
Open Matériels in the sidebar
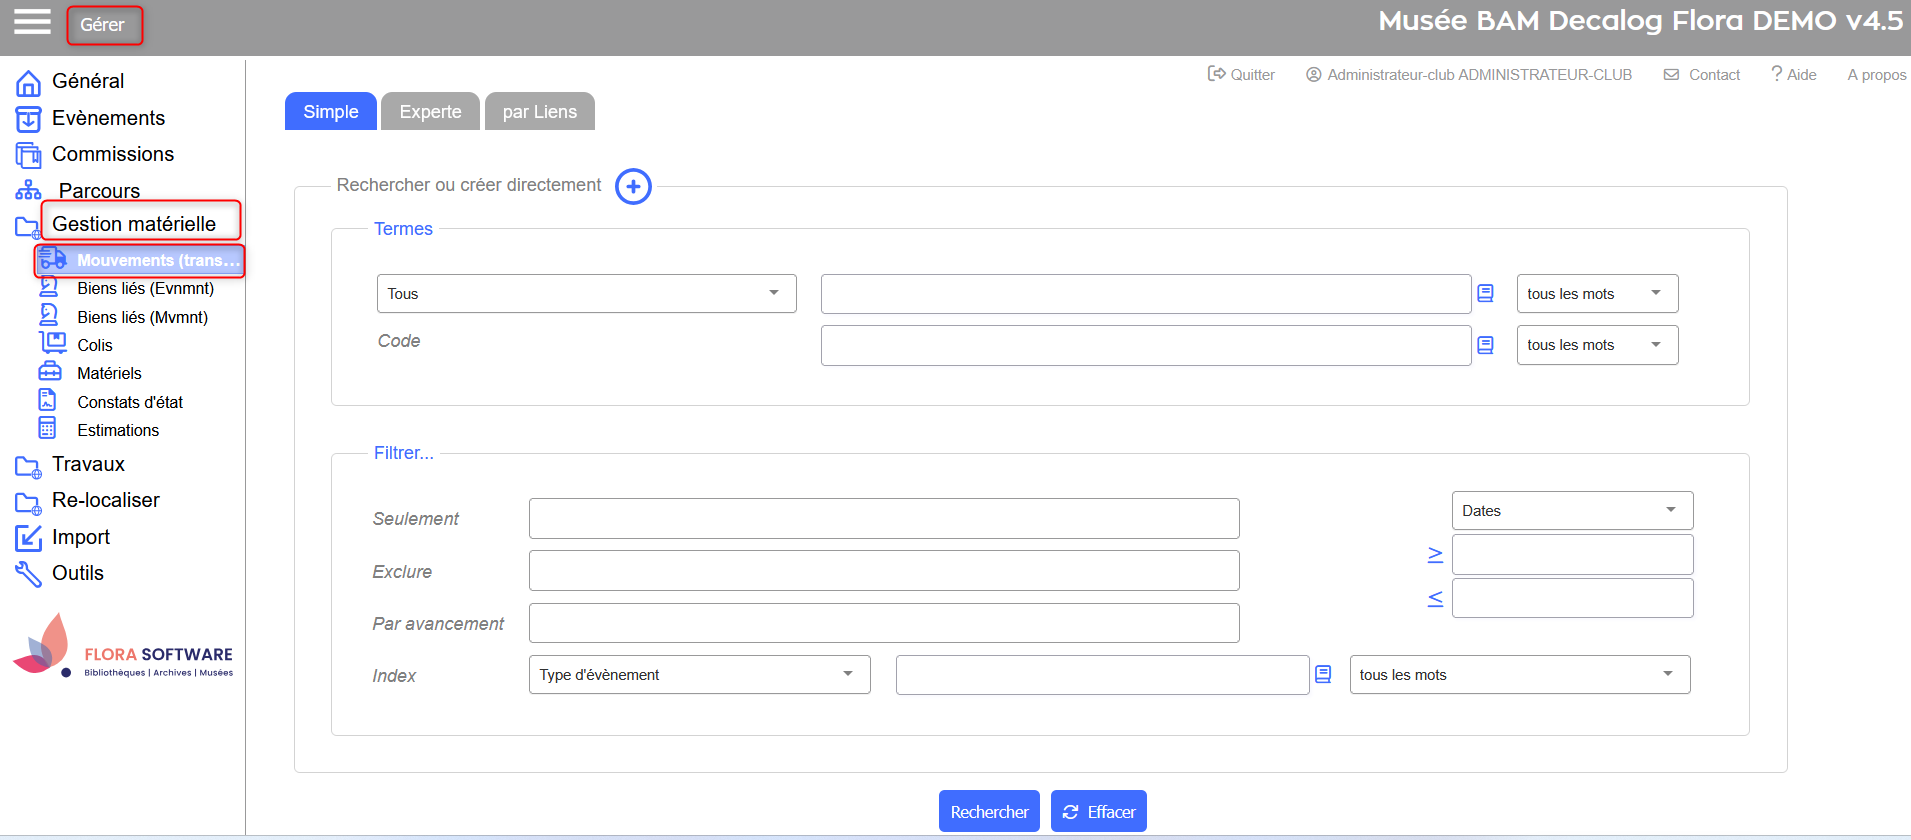[109, 373]
